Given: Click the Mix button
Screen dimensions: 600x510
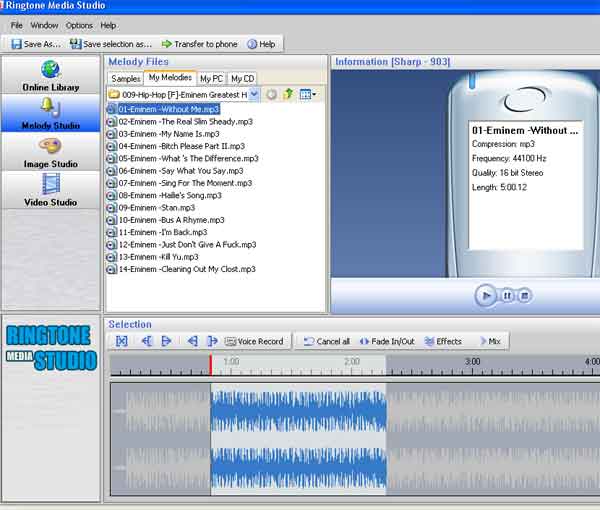Looking at the screenshot, I should pos(491,341).
